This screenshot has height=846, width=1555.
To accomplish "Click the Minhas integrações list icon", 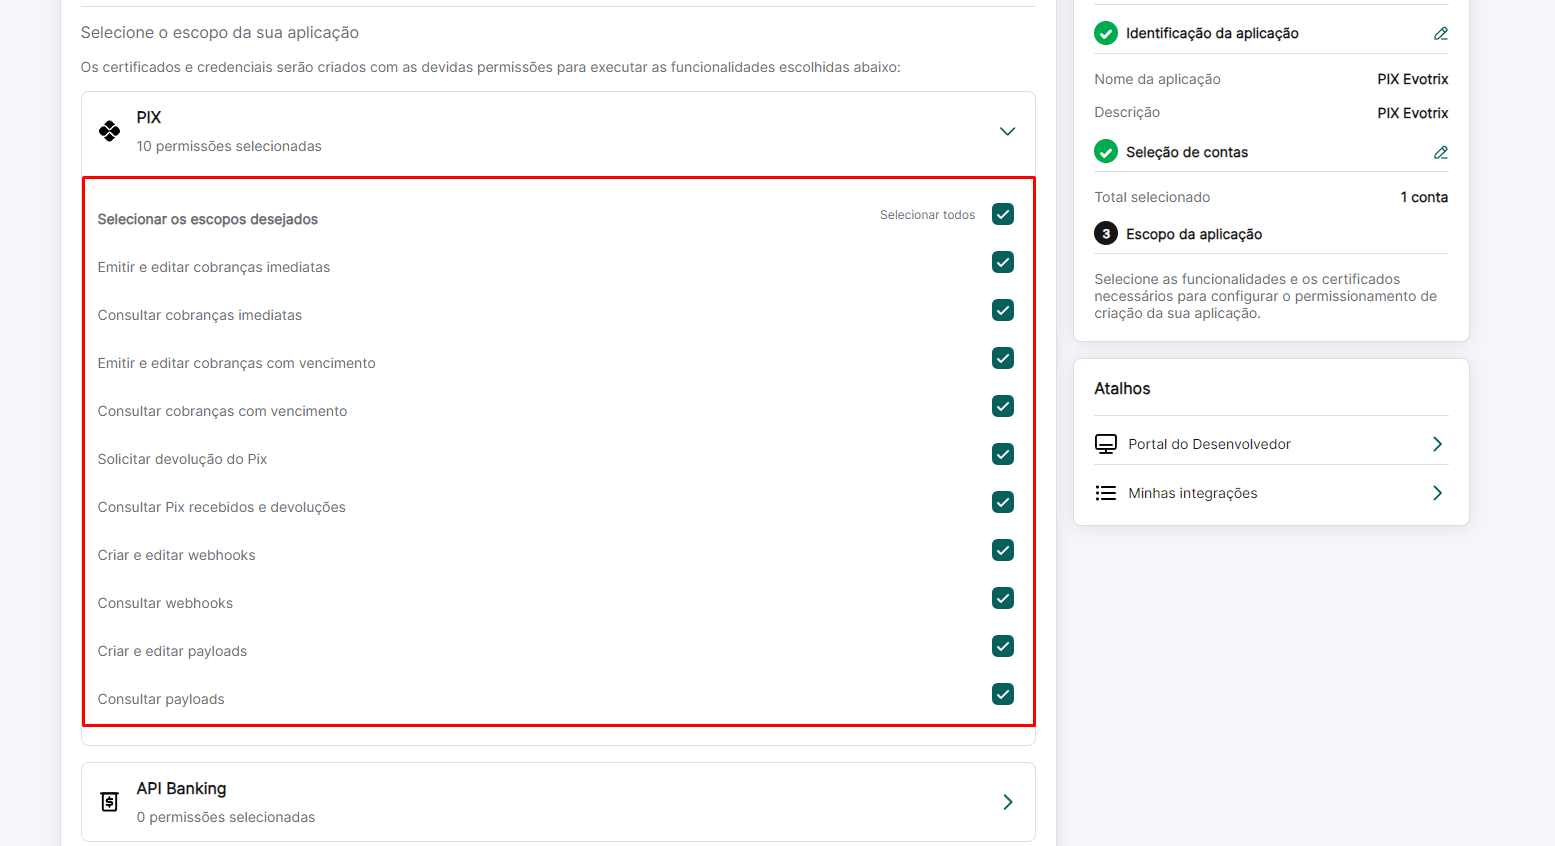I will point(1105,493).
